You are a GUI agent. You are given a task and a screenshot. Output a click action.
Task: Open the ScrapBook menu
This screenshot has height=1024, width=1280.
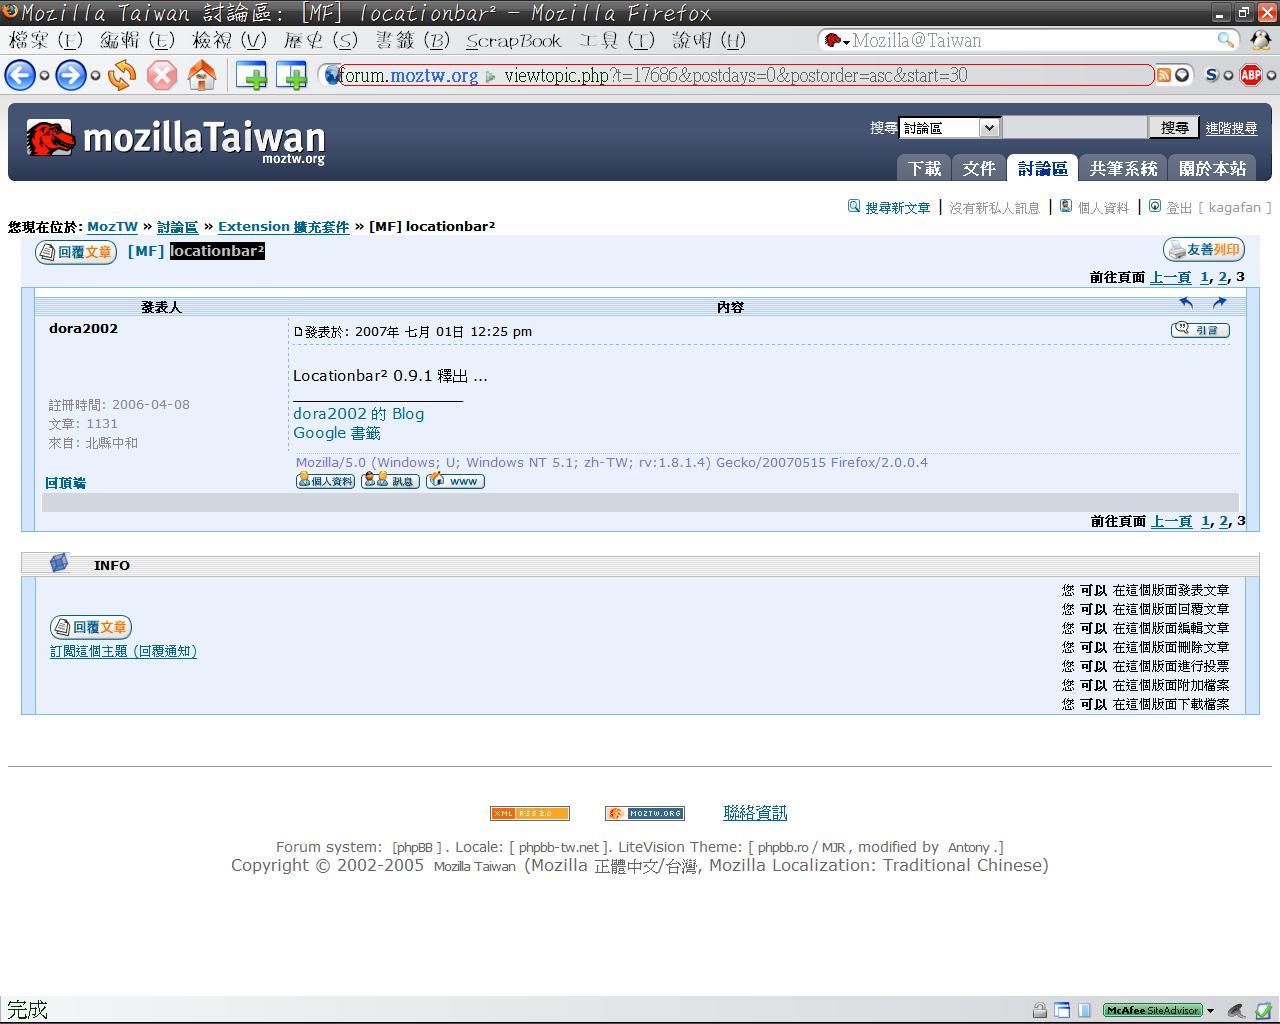[513, 41]
